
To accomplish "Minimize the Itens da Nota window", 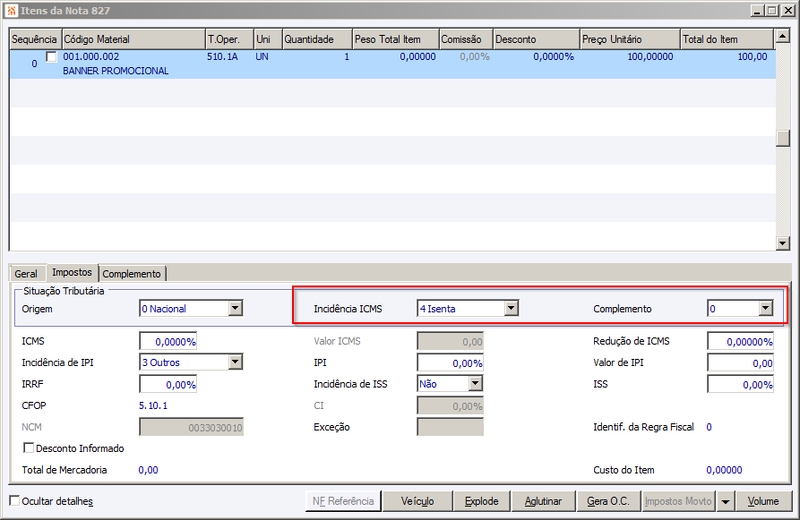I will (x=757, y=10).
